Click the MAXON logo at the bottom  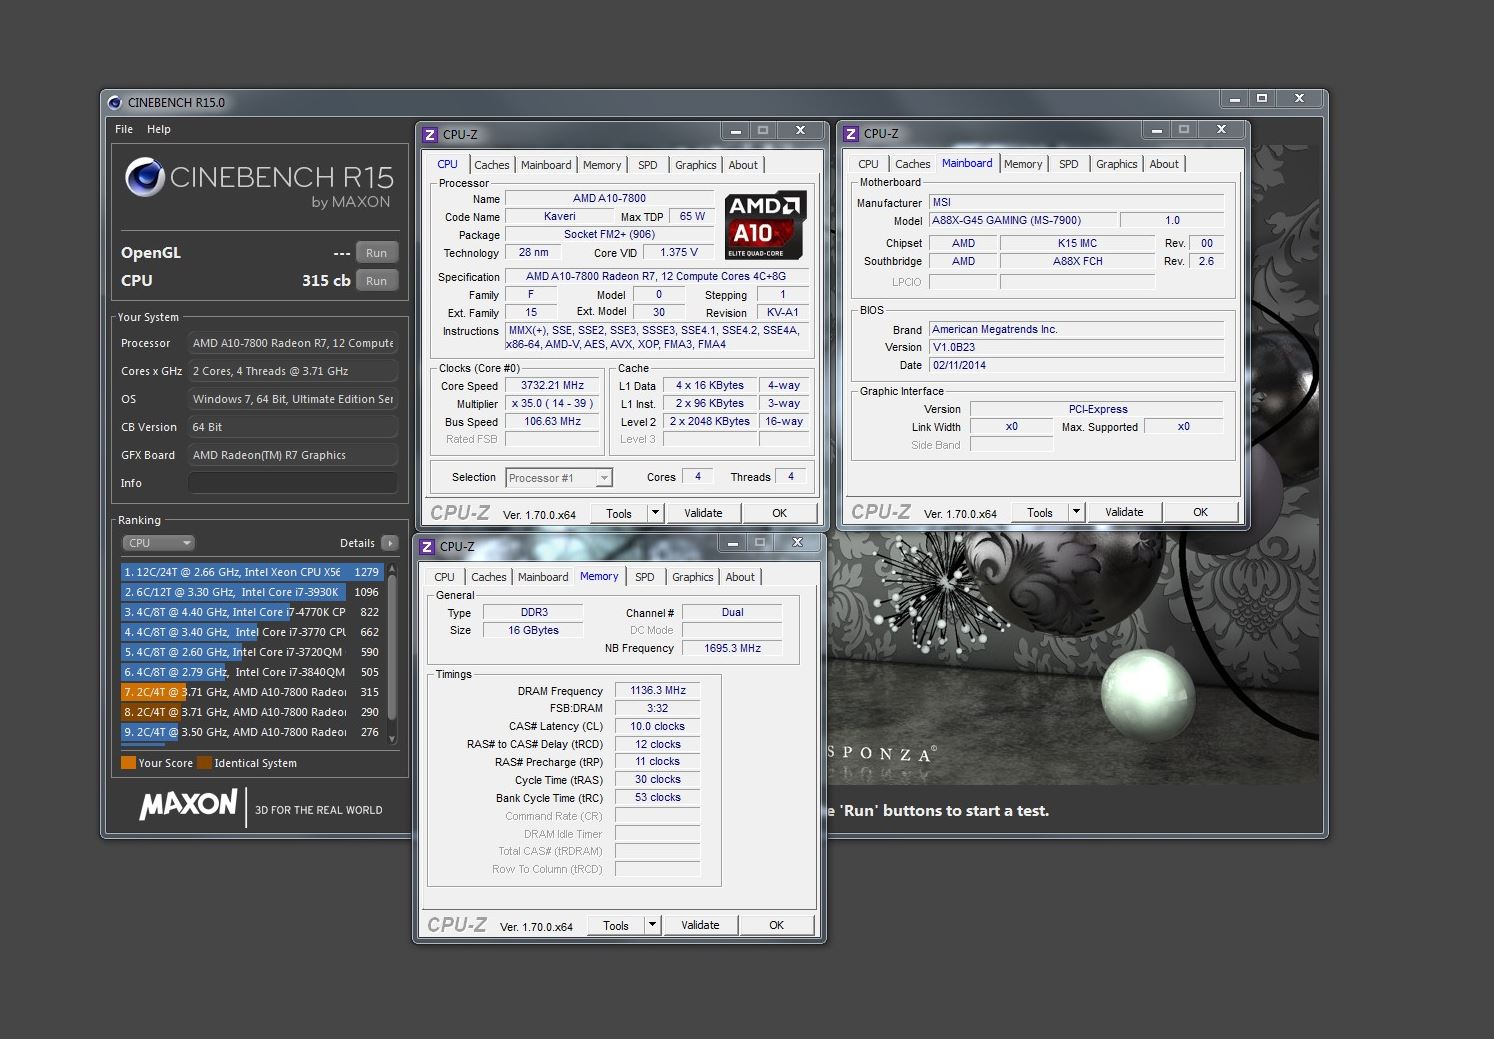(188, 804)
